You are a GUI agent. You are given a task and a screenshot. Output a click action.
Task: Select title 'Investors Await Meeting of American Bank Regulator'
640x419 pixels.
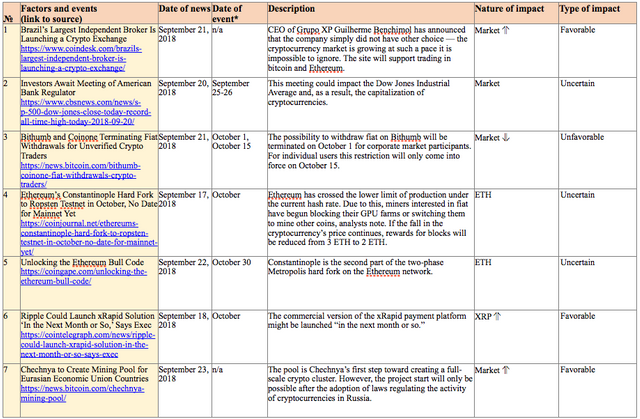pyautogui.click(x=86, y=88)
